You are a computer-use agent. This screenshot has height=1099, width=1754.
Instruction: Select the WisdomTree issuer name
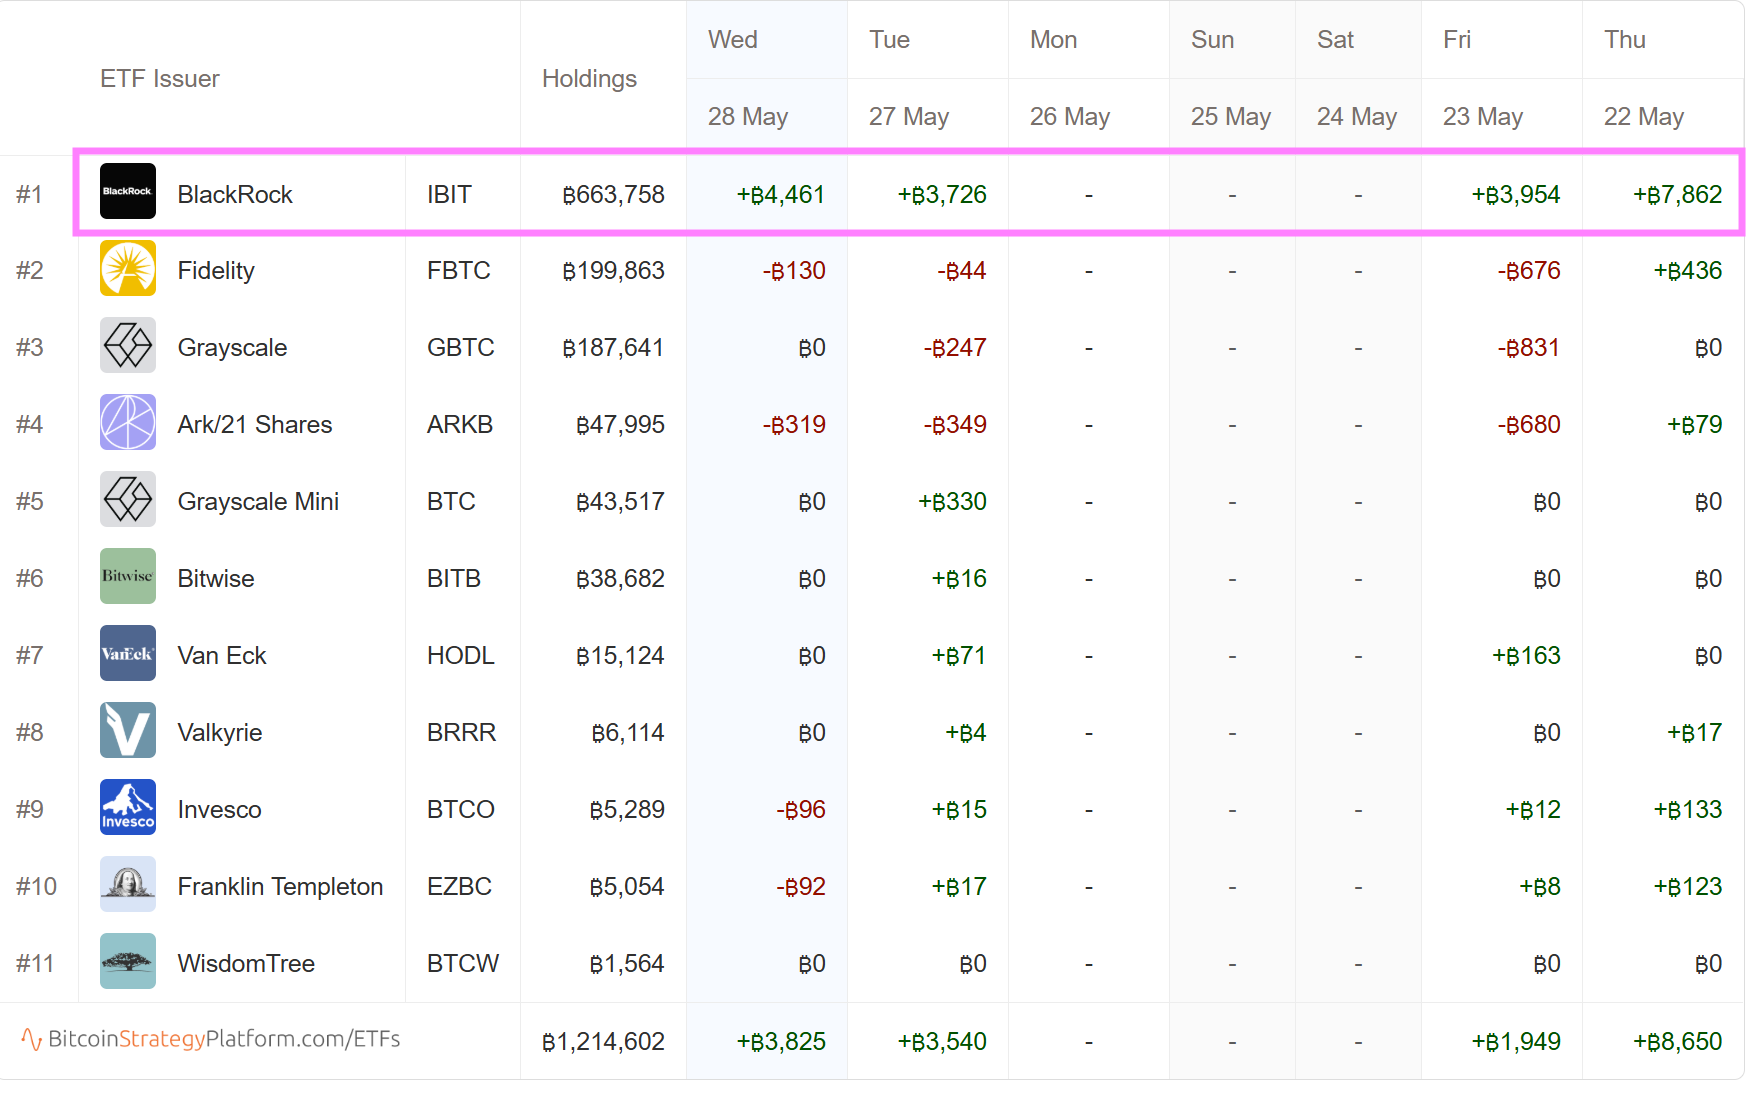(246, 964)
